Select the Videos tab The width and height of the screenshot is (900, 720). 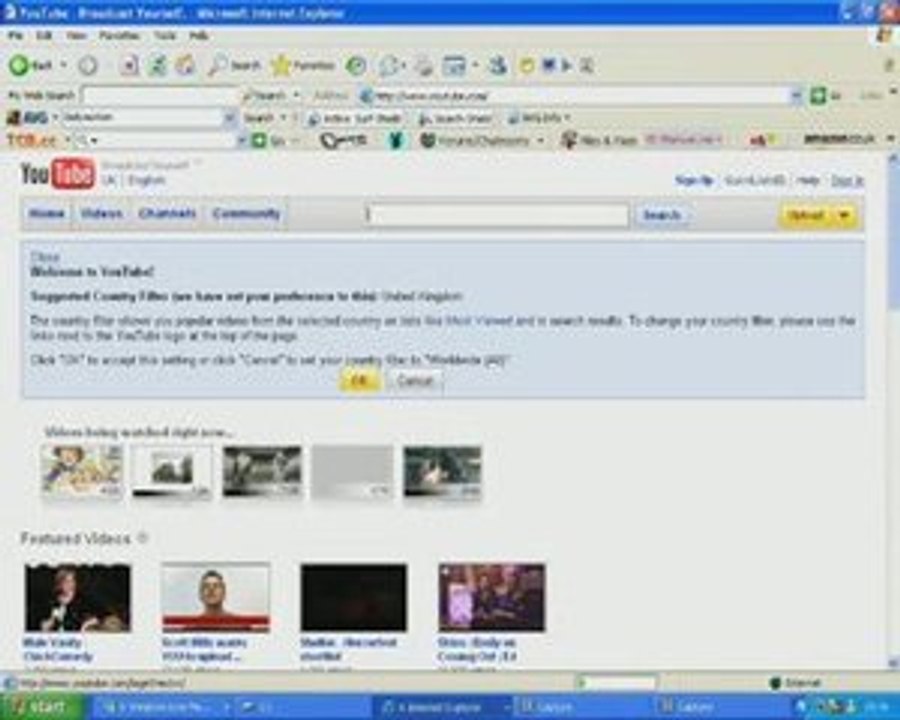click(102, 214)
